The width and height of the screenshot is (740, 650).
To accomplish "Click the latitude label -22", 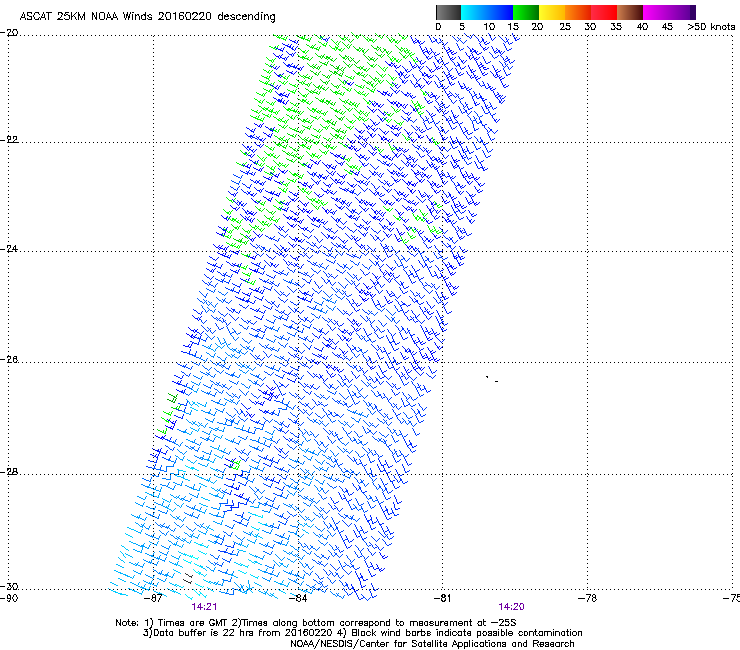I will [9, 140].
